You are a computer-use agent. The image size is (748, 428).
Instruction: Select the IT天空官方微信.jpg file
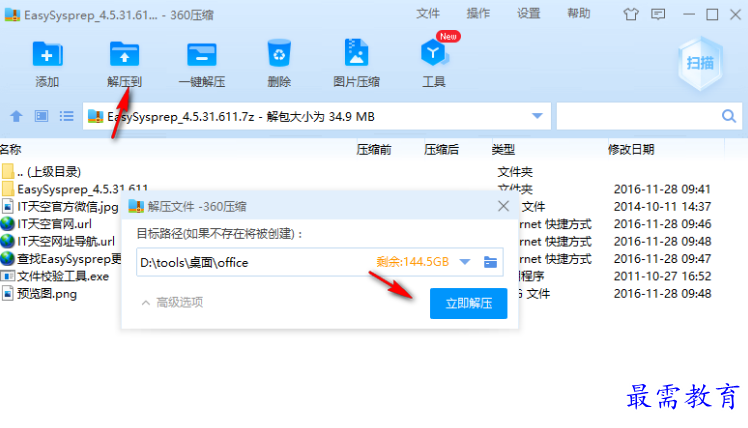click(60, 207)
